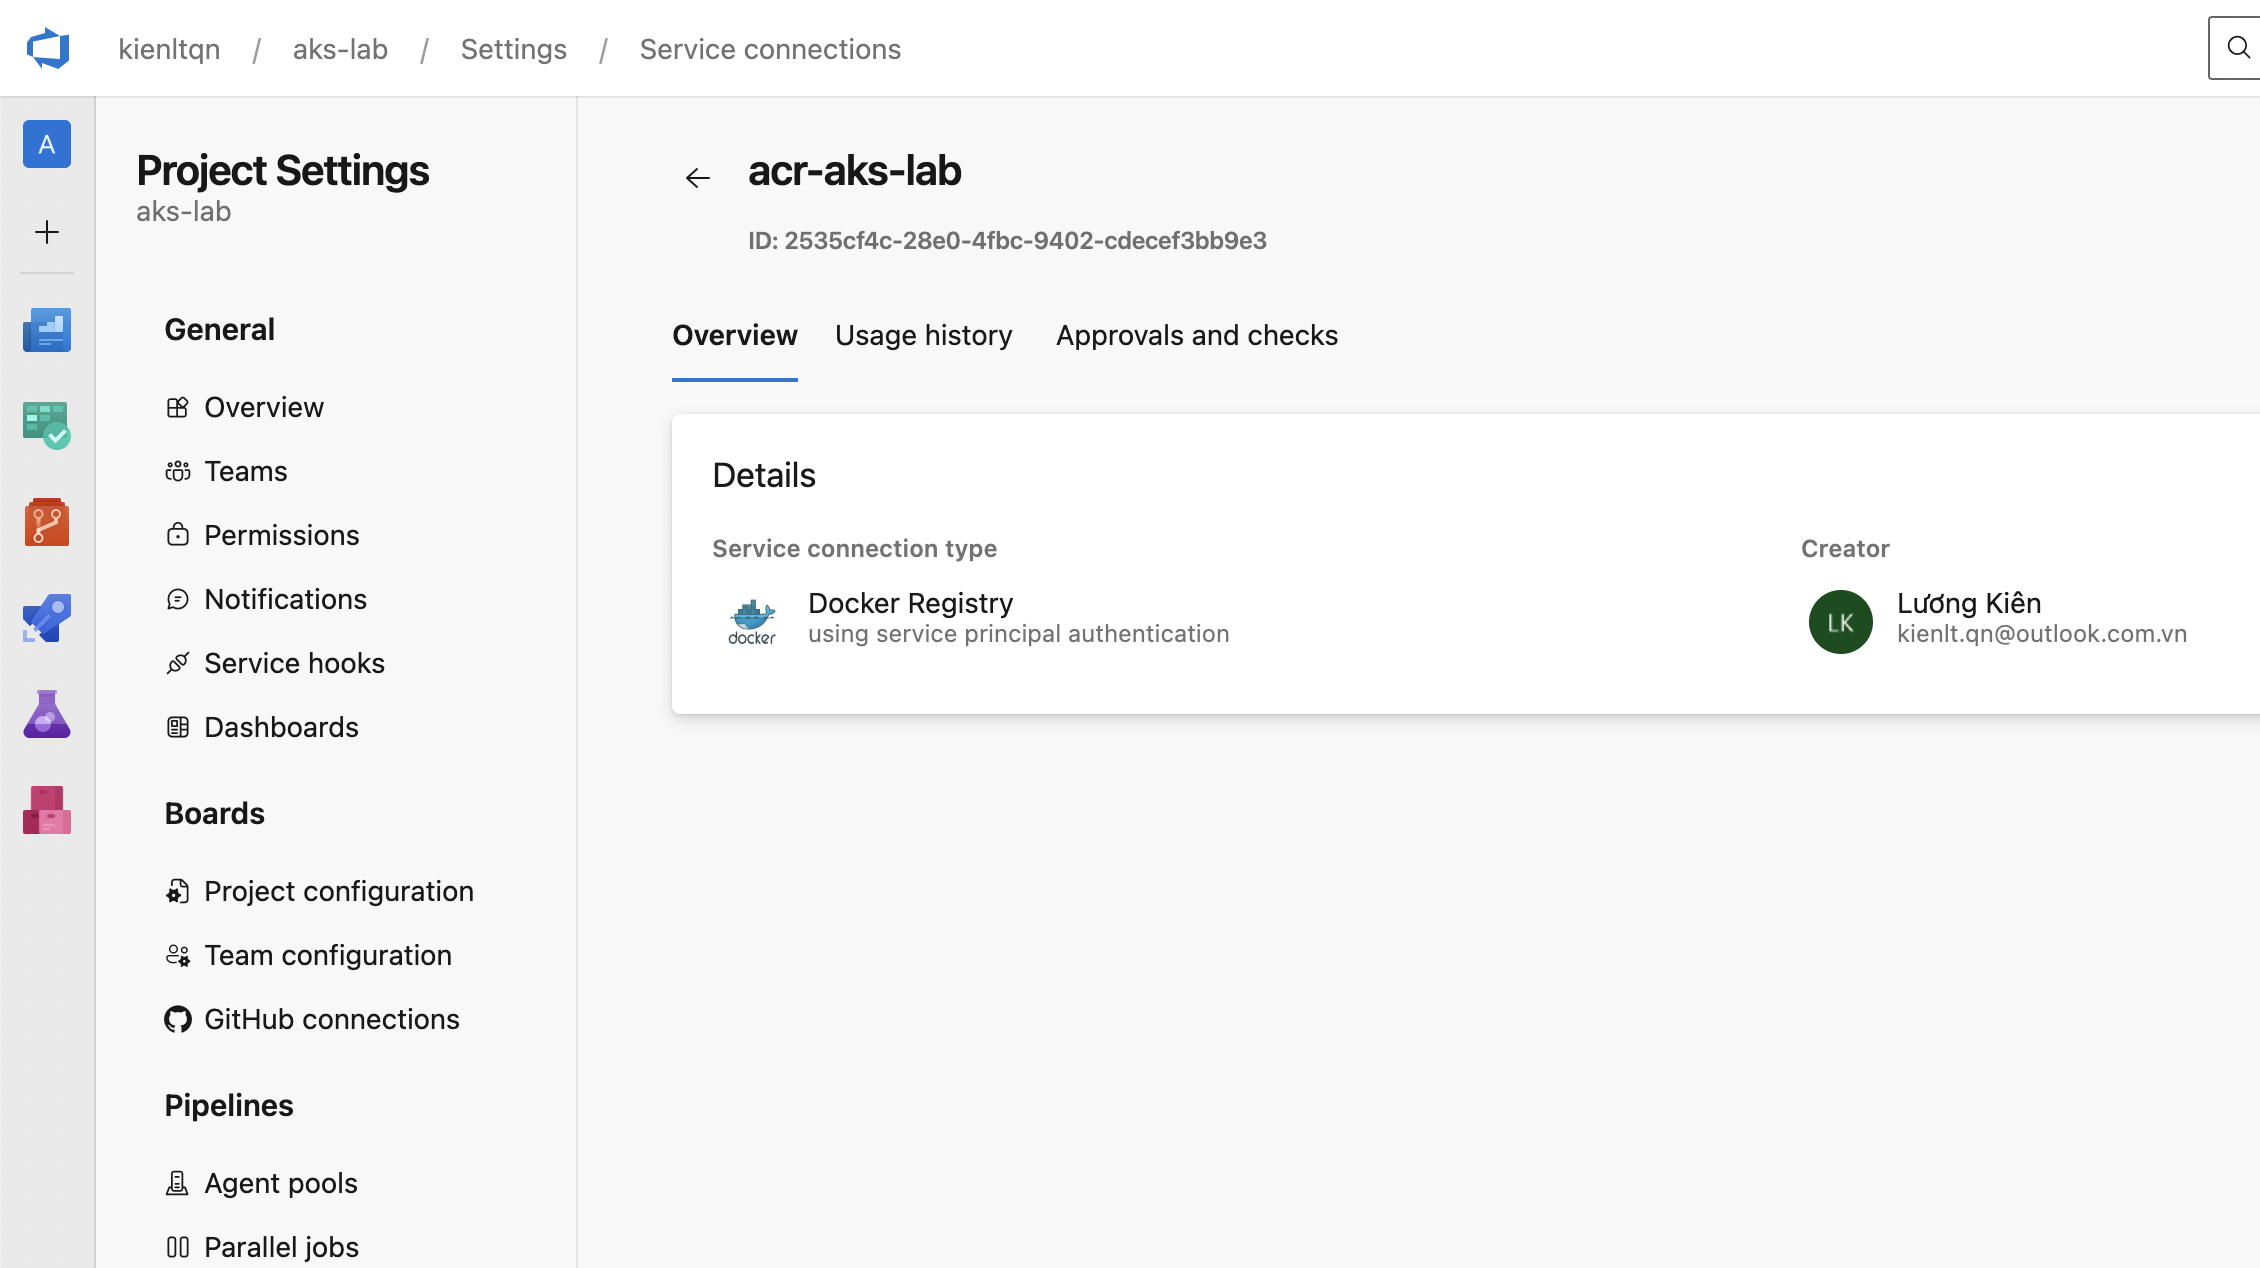
Task: Switch to Approvals and checks tab
Action: point(1197,335)
